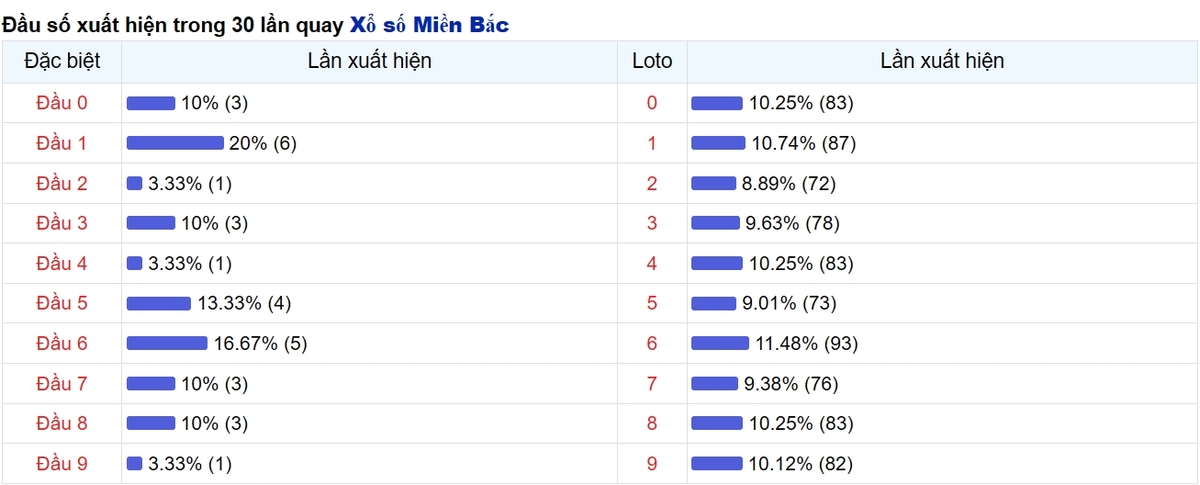
Task: Click the Loto number 9 cell
Action: (x=652, y=463)
